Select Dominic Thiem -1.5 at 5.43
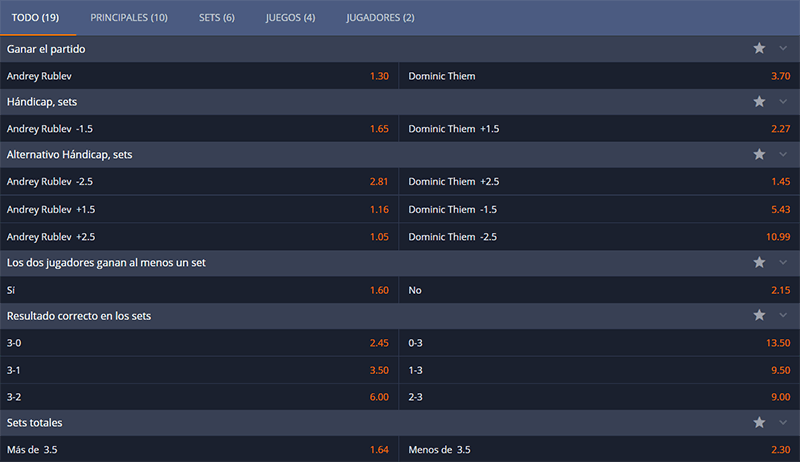800x462 pixels. click(x=599, y=209)
